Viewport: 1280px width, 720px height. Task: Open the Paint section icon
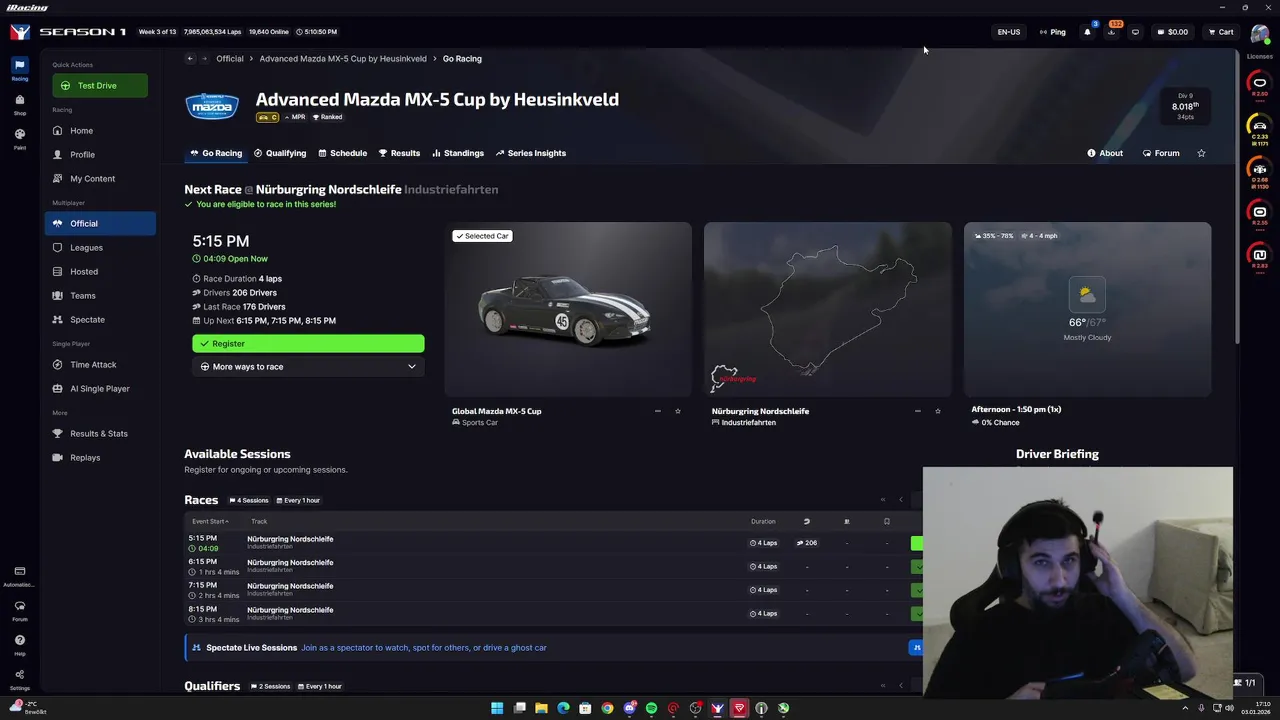(x=19, y=137)
